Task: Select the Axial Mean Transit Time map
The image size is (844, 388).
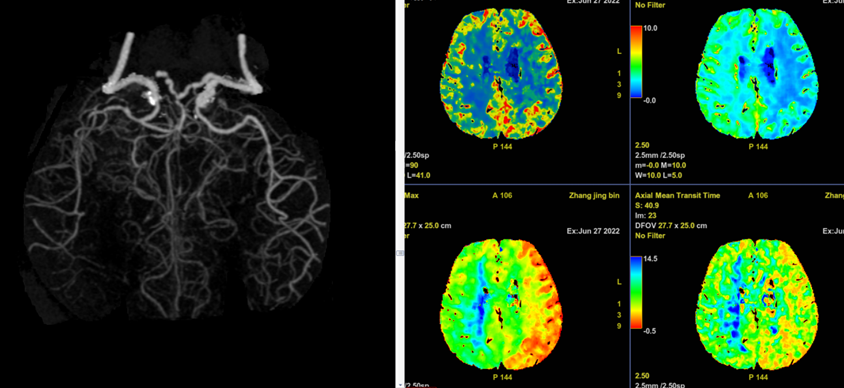Action: click(x=758, y=306)
